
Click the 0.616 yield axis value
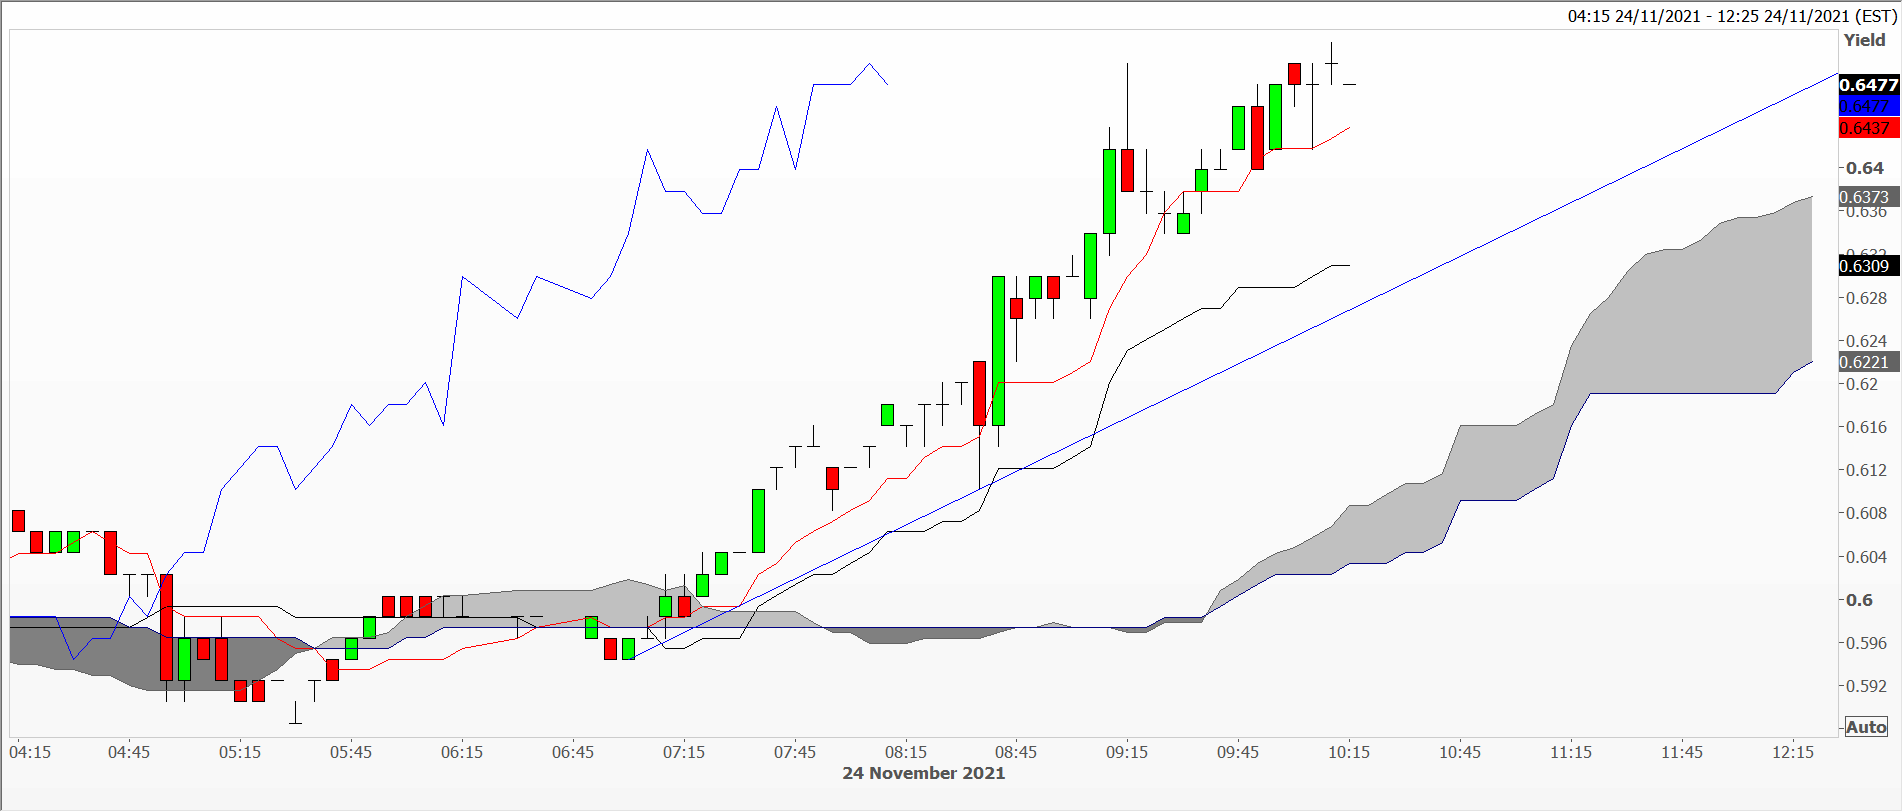1867,427
